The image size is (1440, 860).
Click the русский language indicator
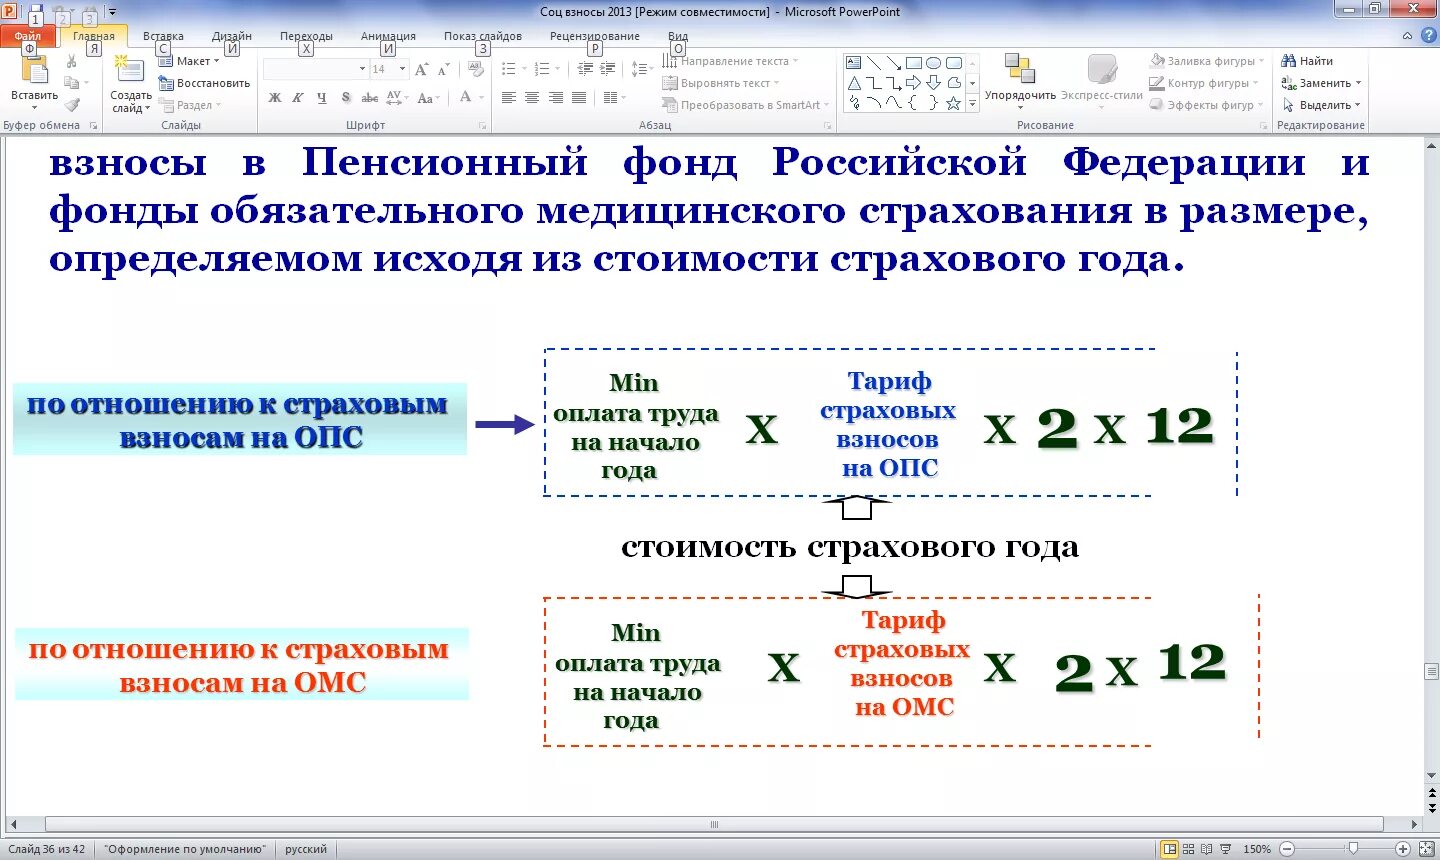(x=306, y=849)
